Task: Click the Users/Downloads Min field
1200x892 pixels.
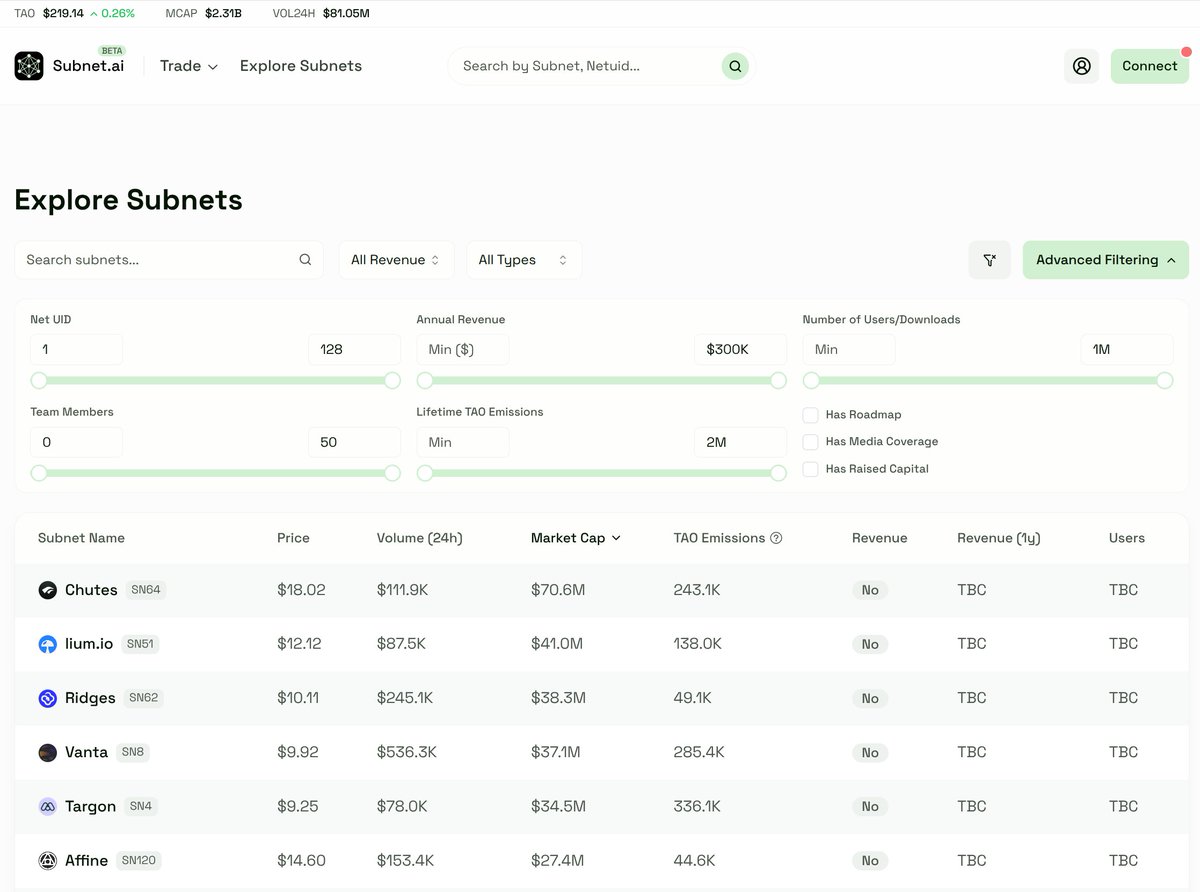Action: [849, 349]
